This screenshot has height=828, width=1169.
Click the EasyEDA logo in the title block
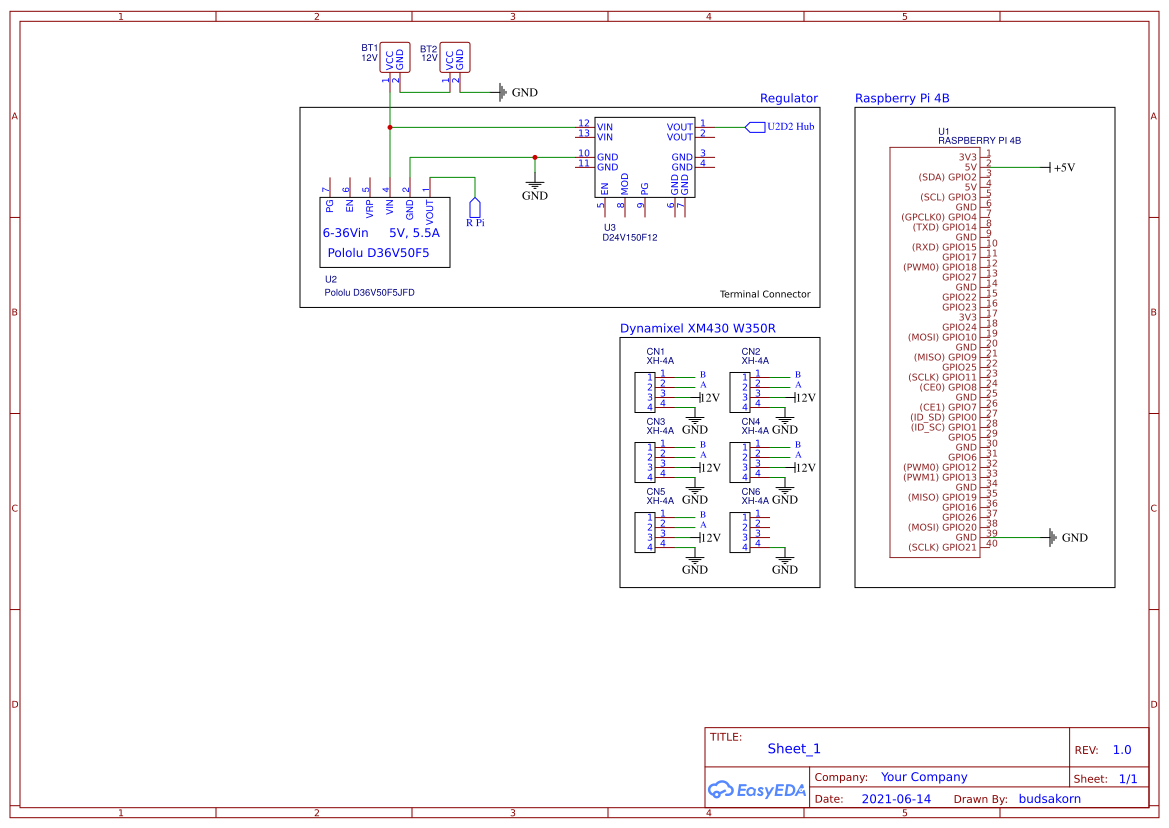coord(757,790)
